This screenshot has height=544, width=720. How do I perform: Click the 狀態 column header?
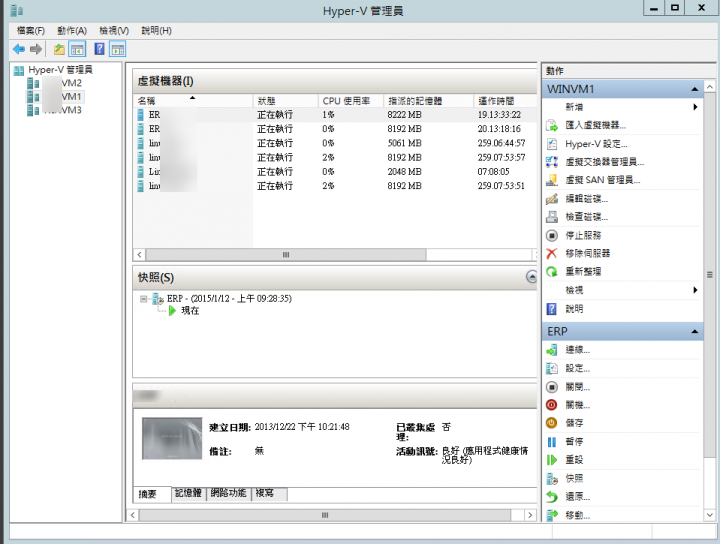pos(285,101)
